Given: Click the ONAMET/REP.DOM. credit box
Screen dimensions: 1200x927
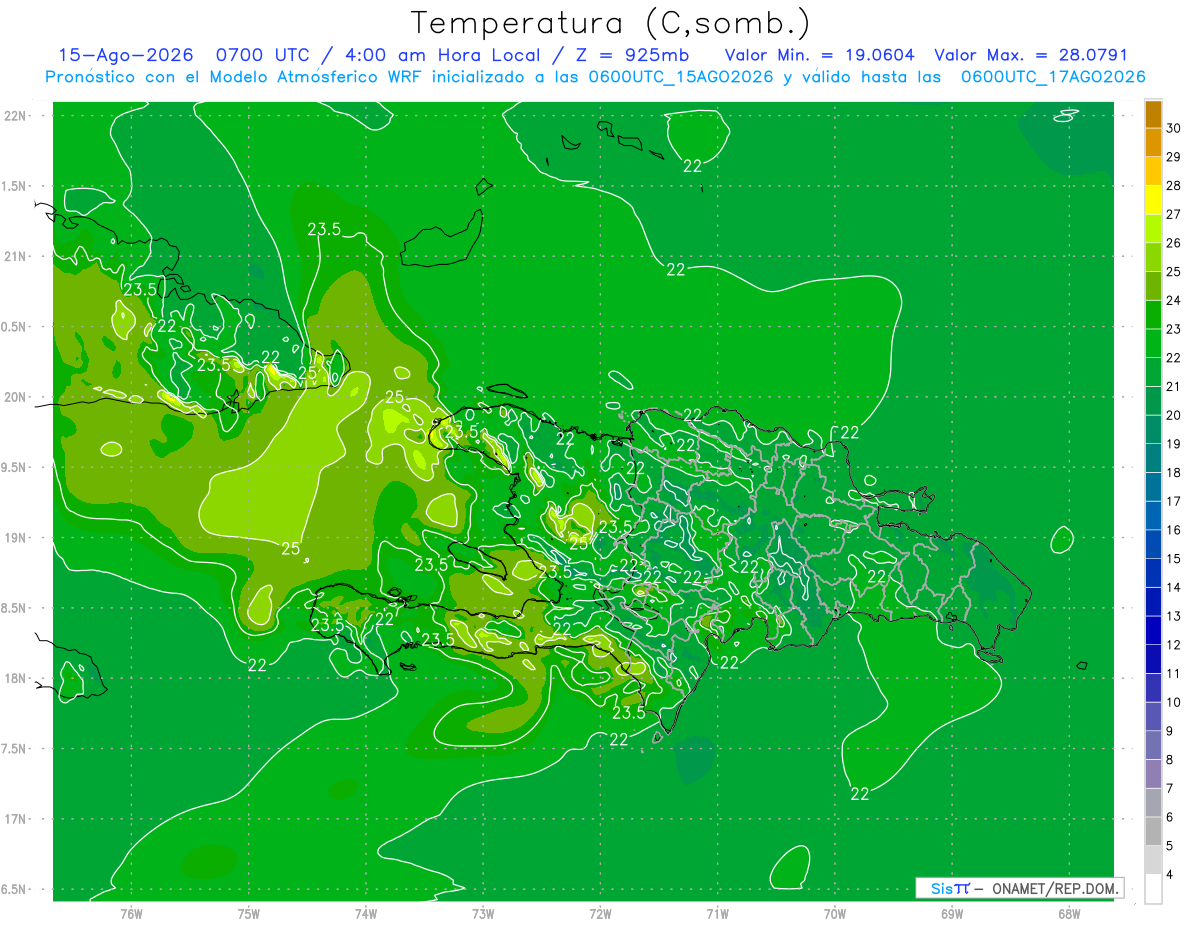Looking at the screenshot, I should [x=1020, y=888].
